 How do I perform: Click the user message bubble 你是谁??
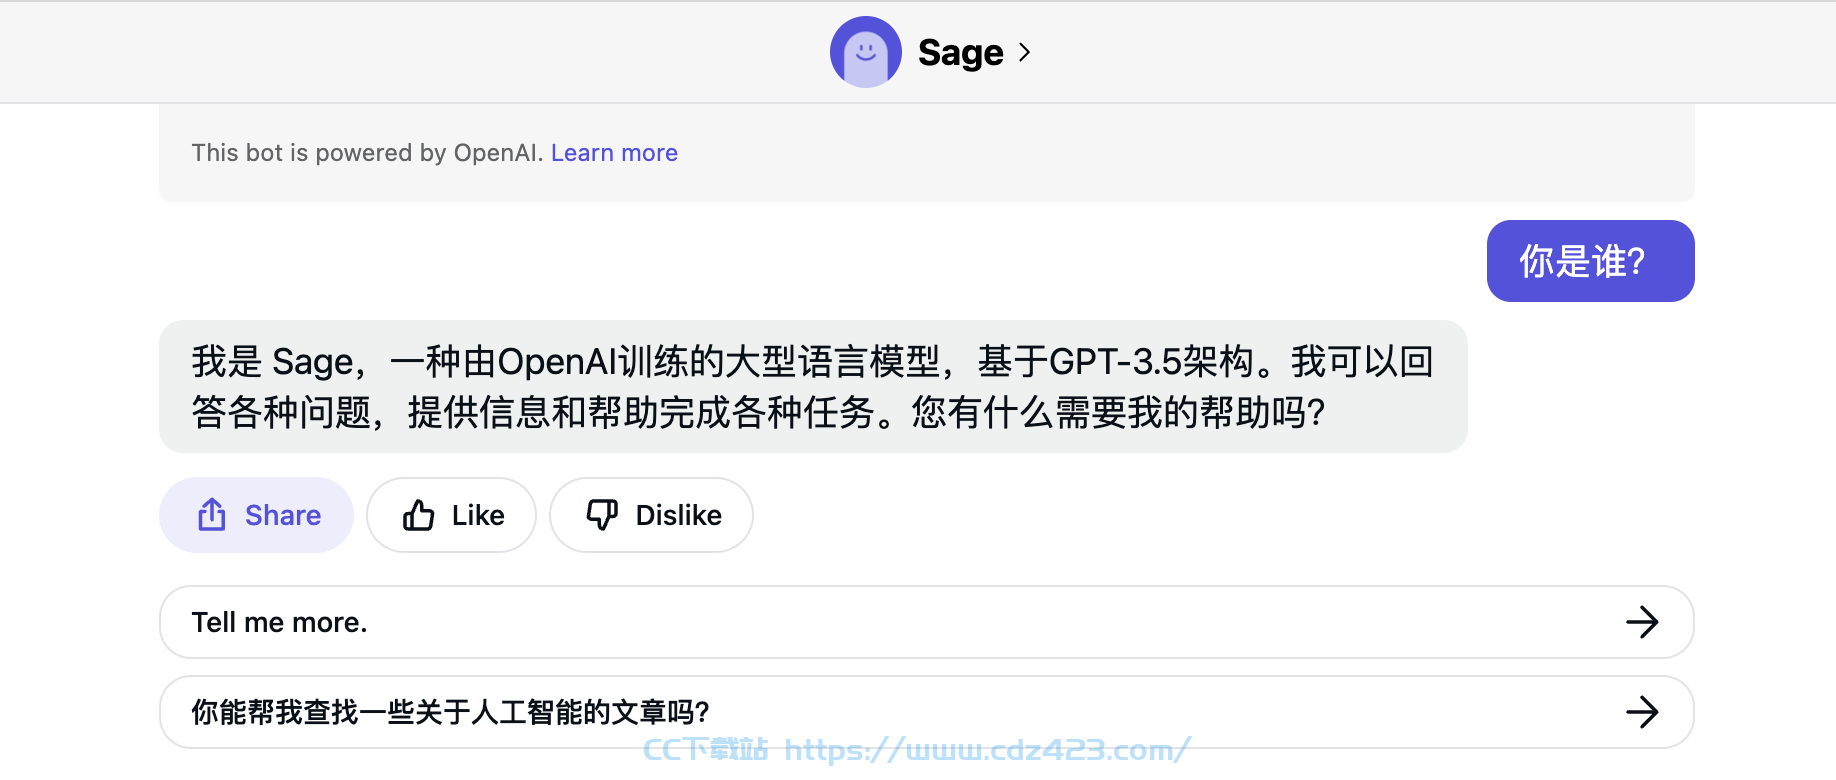[1590, 261]
